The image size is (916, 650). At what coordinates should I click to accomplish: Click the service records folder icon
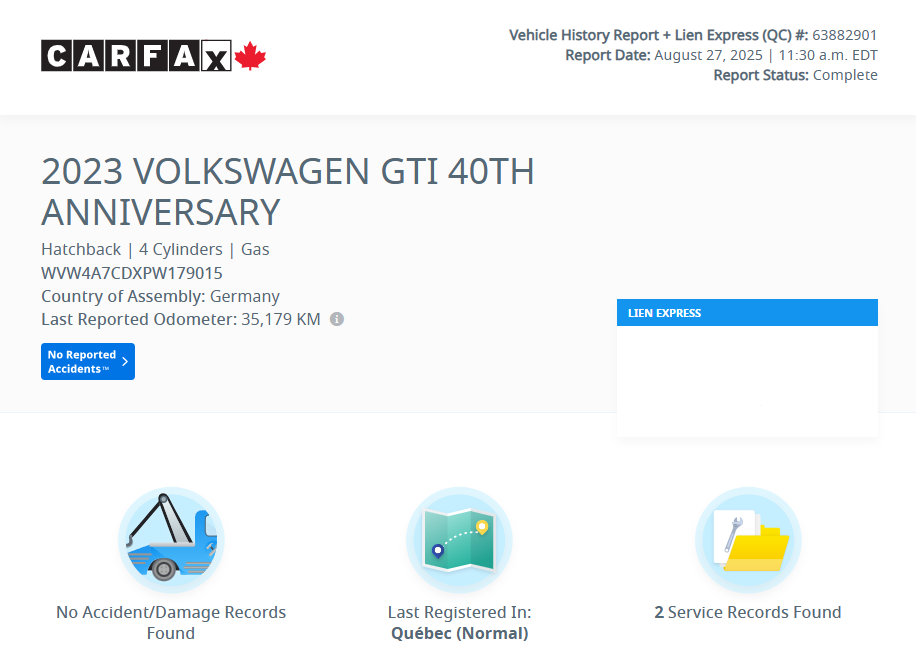point(748,540)
